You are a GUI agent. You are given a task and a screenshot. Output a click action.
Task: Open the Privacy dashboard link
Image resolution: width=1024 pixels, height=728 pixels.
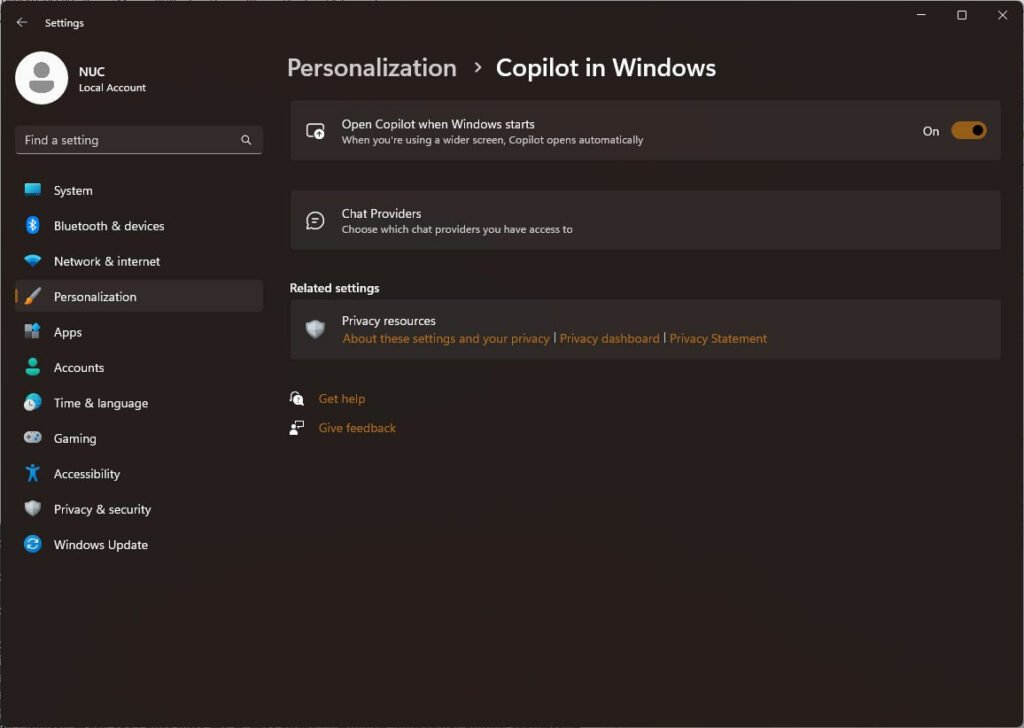click(609, 339)
